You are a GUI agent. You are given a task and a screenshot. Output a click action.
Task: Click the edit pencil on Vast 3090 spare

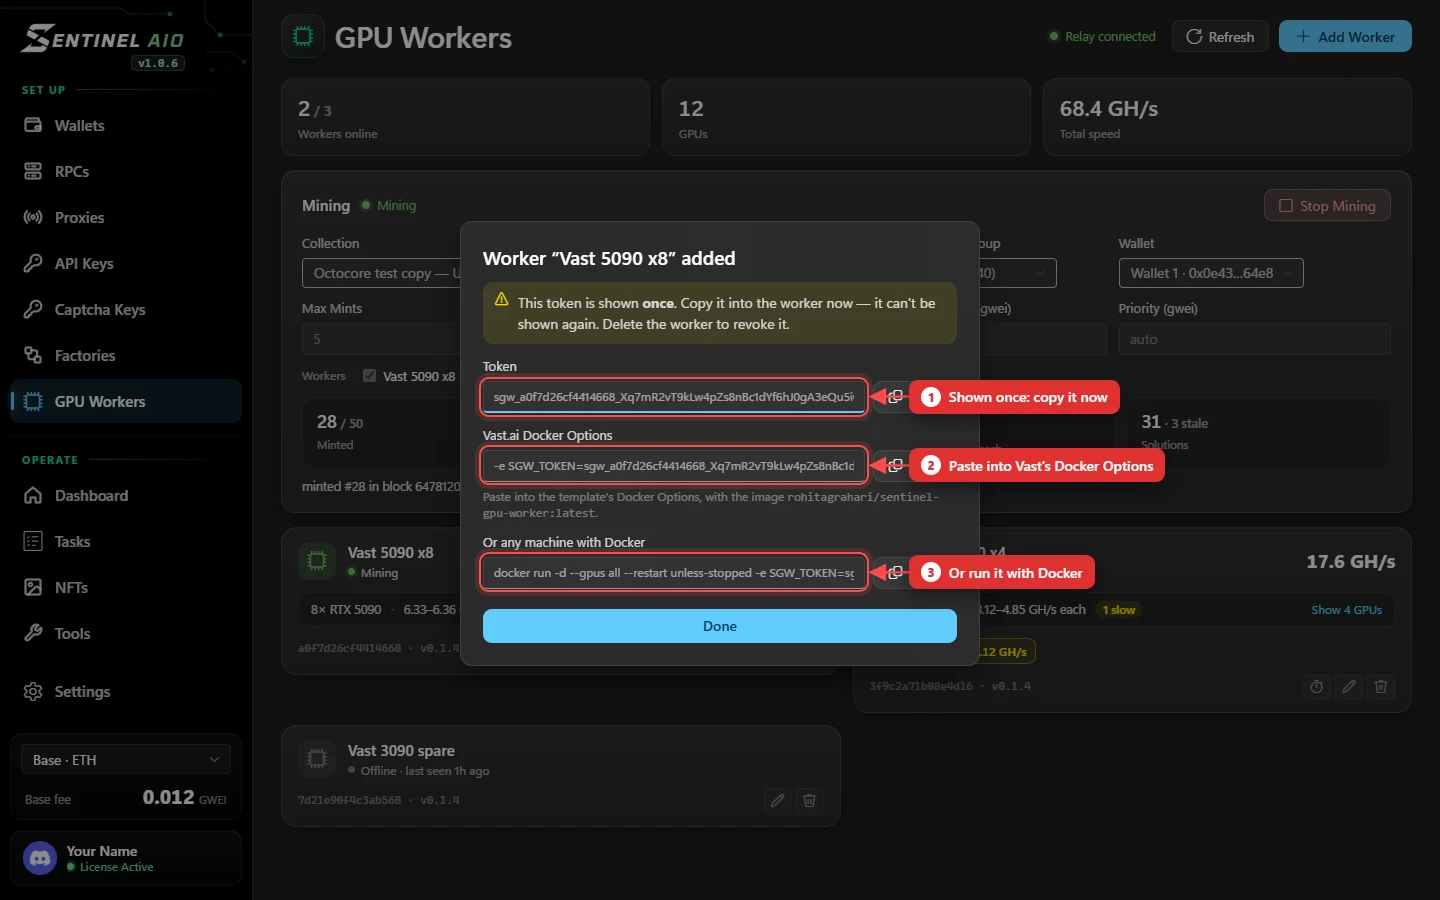pyautogui.click(x=777, y=800)
